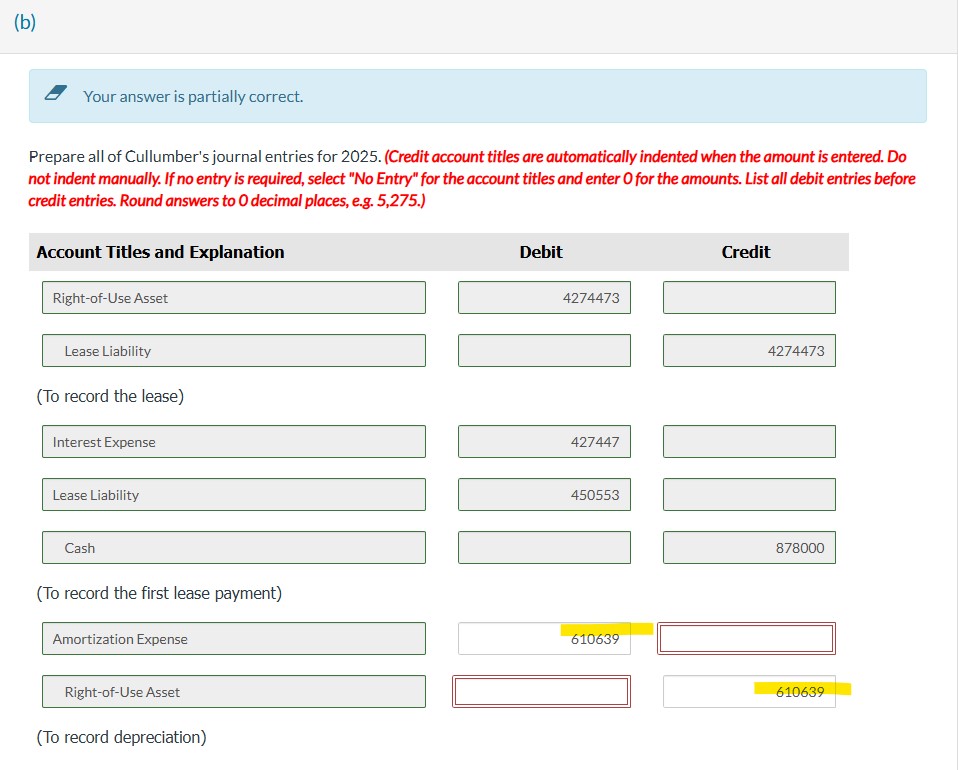Click the red-outlined credit field beside Amortization Expense
958x770 pixels.
[x=747, y=639]
